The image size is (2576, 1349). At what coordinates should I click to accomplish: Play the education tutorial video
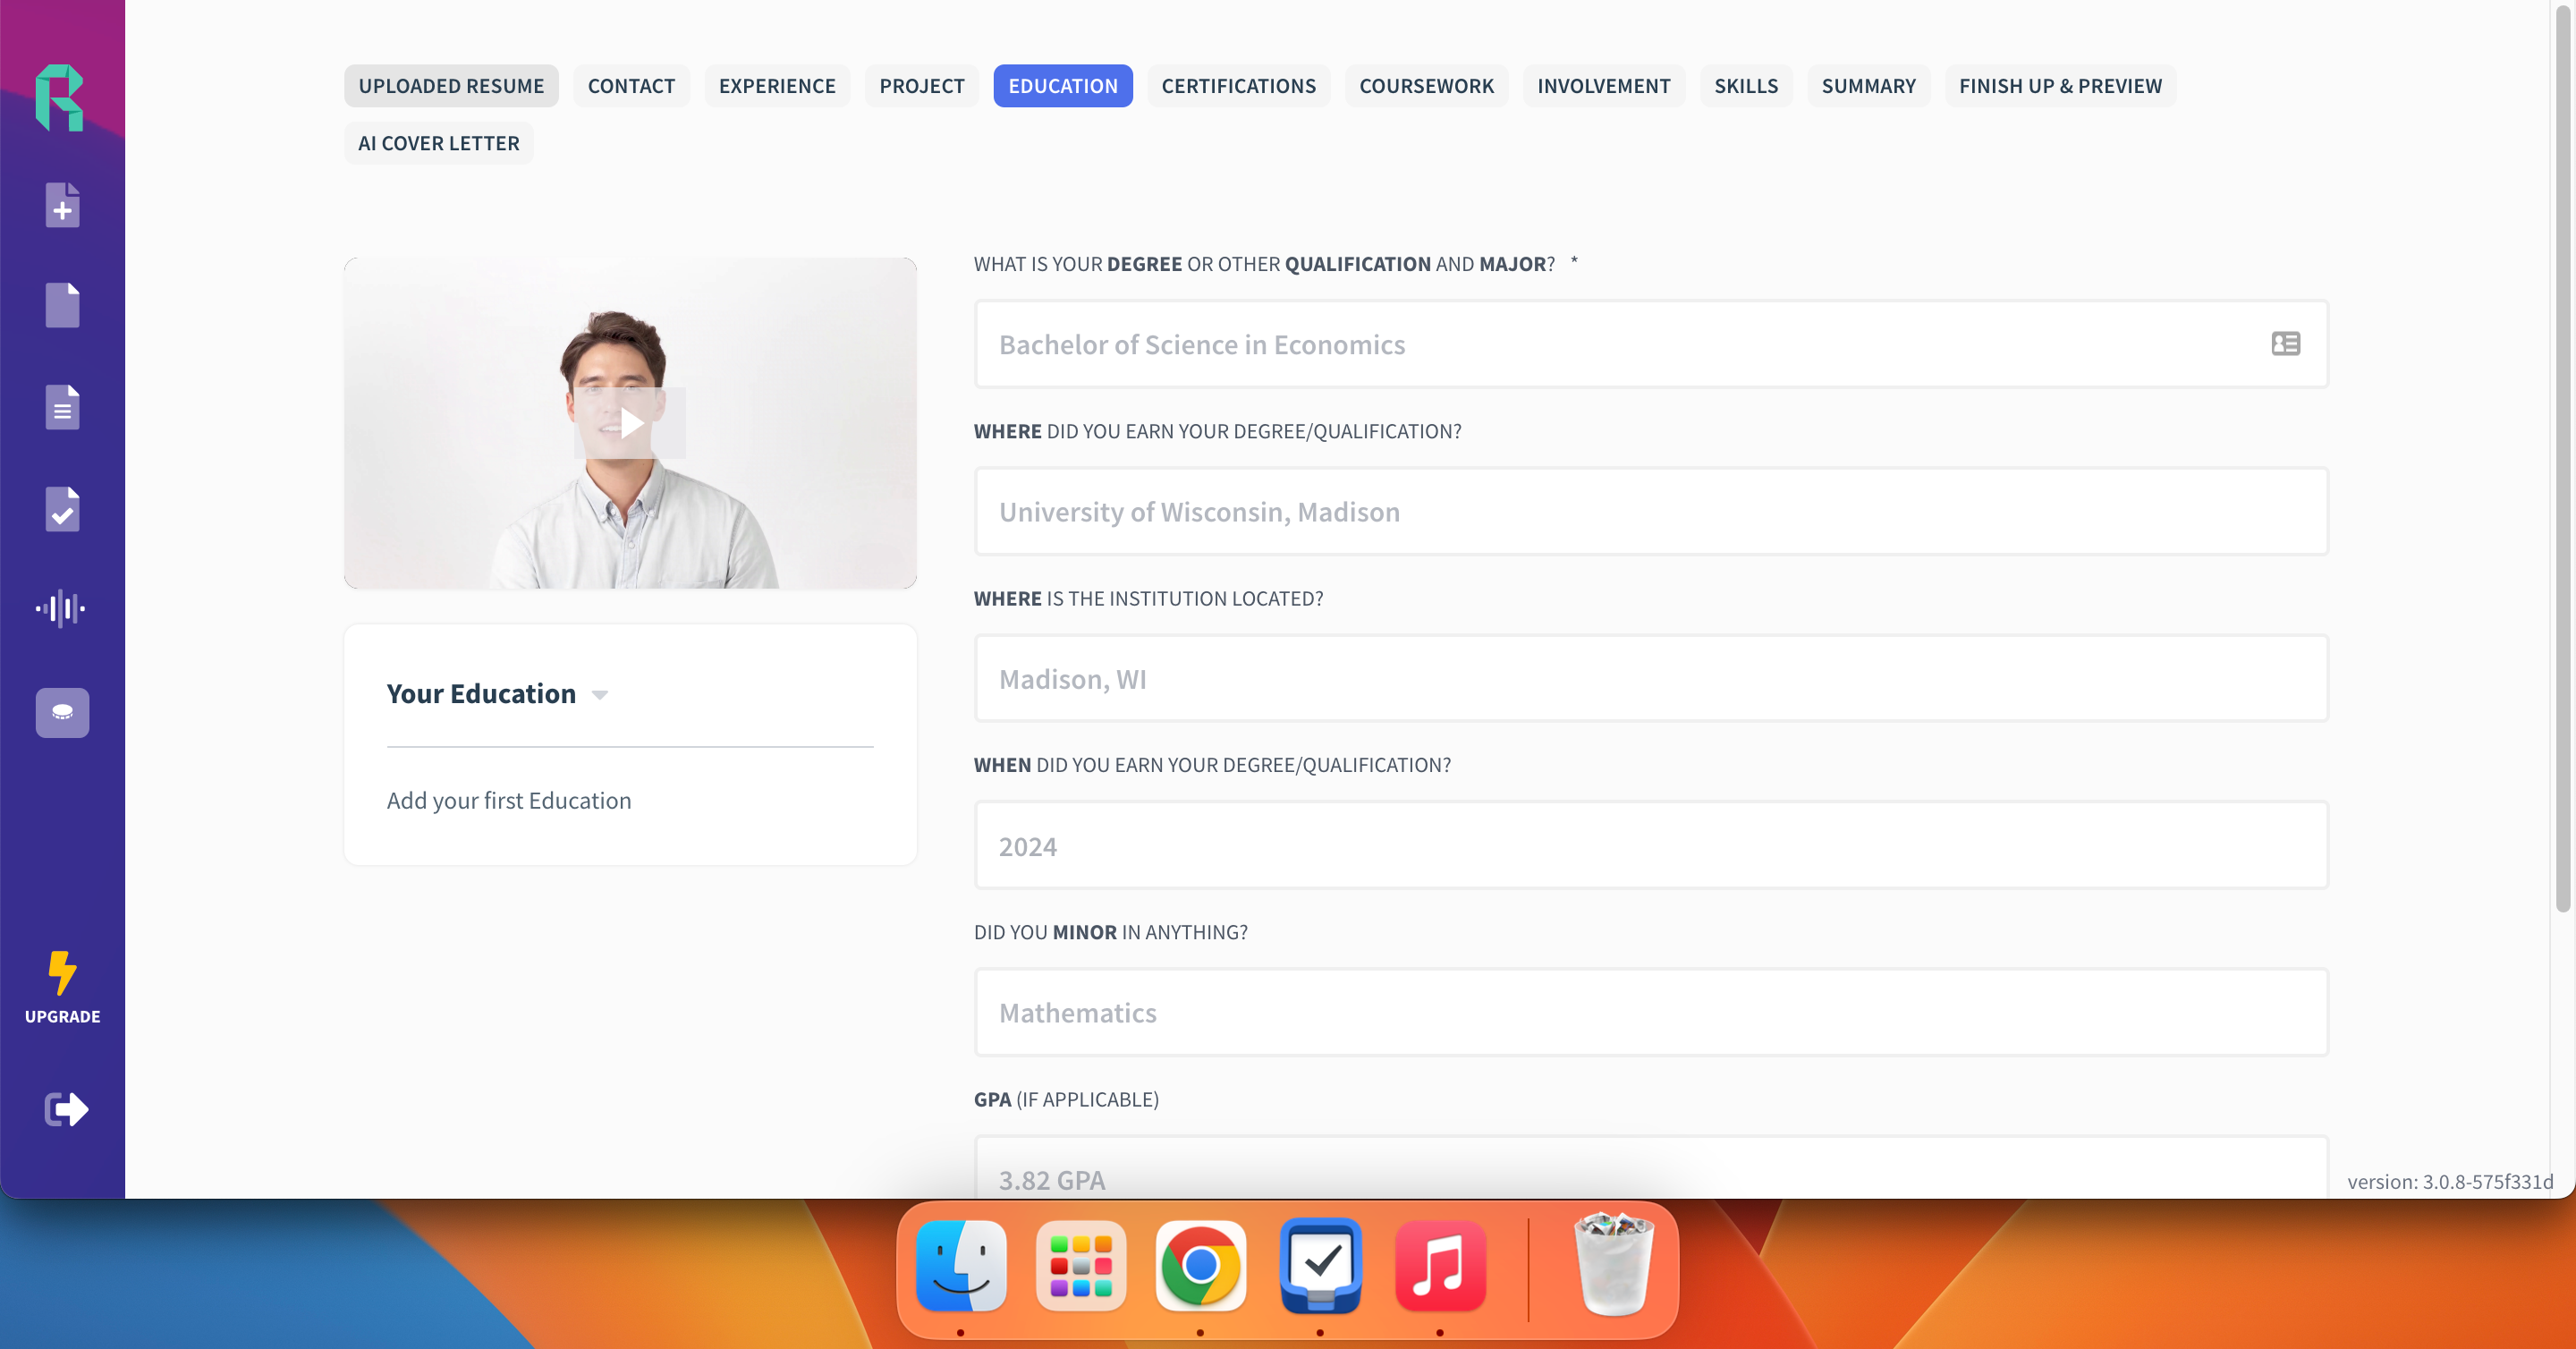click(630, 423)
